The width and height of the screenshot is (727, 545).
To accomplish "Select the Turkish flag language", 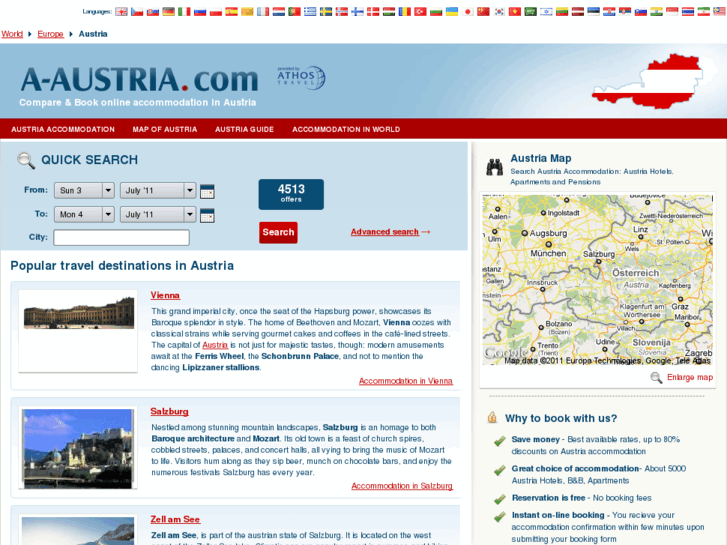I will pyautogui.click(x=421, y=12).
